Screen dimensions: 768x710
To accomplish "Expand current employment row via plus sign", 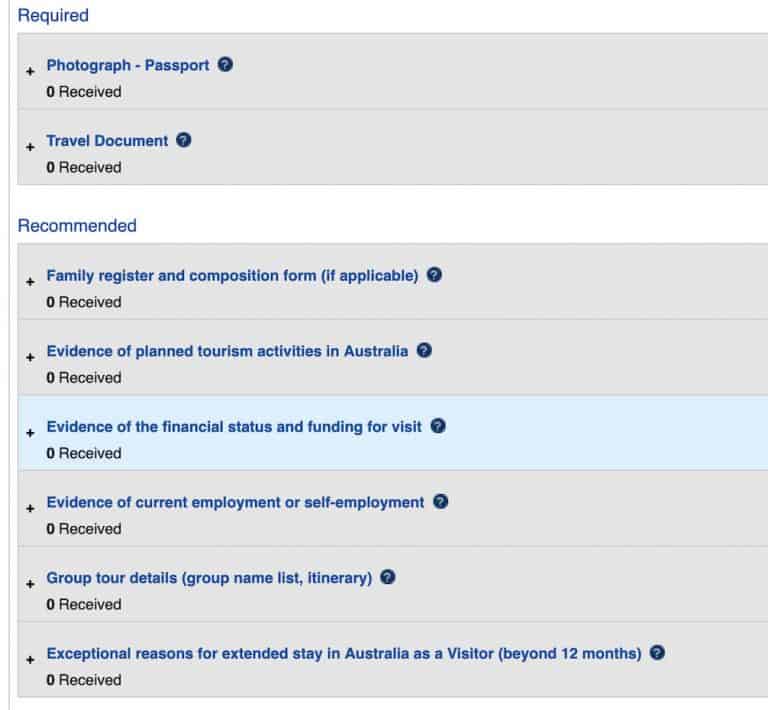I will click(30, 508).
